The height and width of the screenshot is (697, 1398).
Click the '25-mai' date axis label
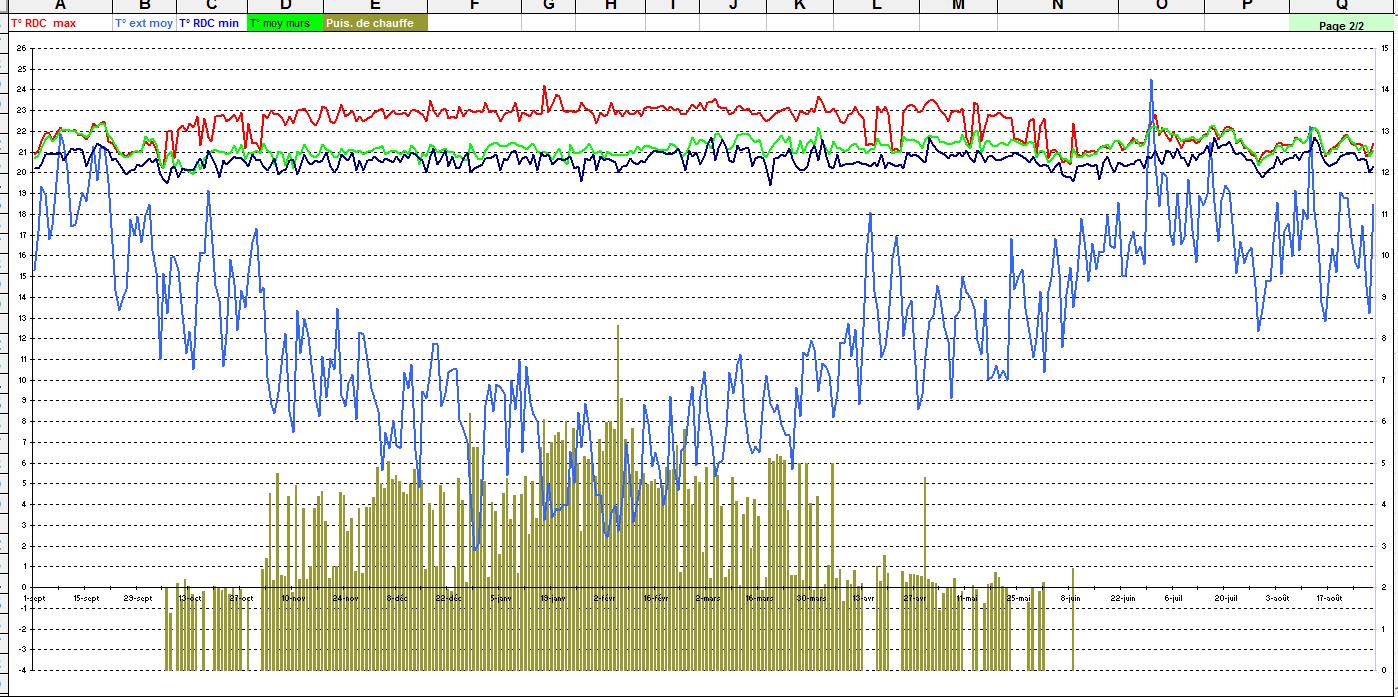click(x=1018, y=598)
